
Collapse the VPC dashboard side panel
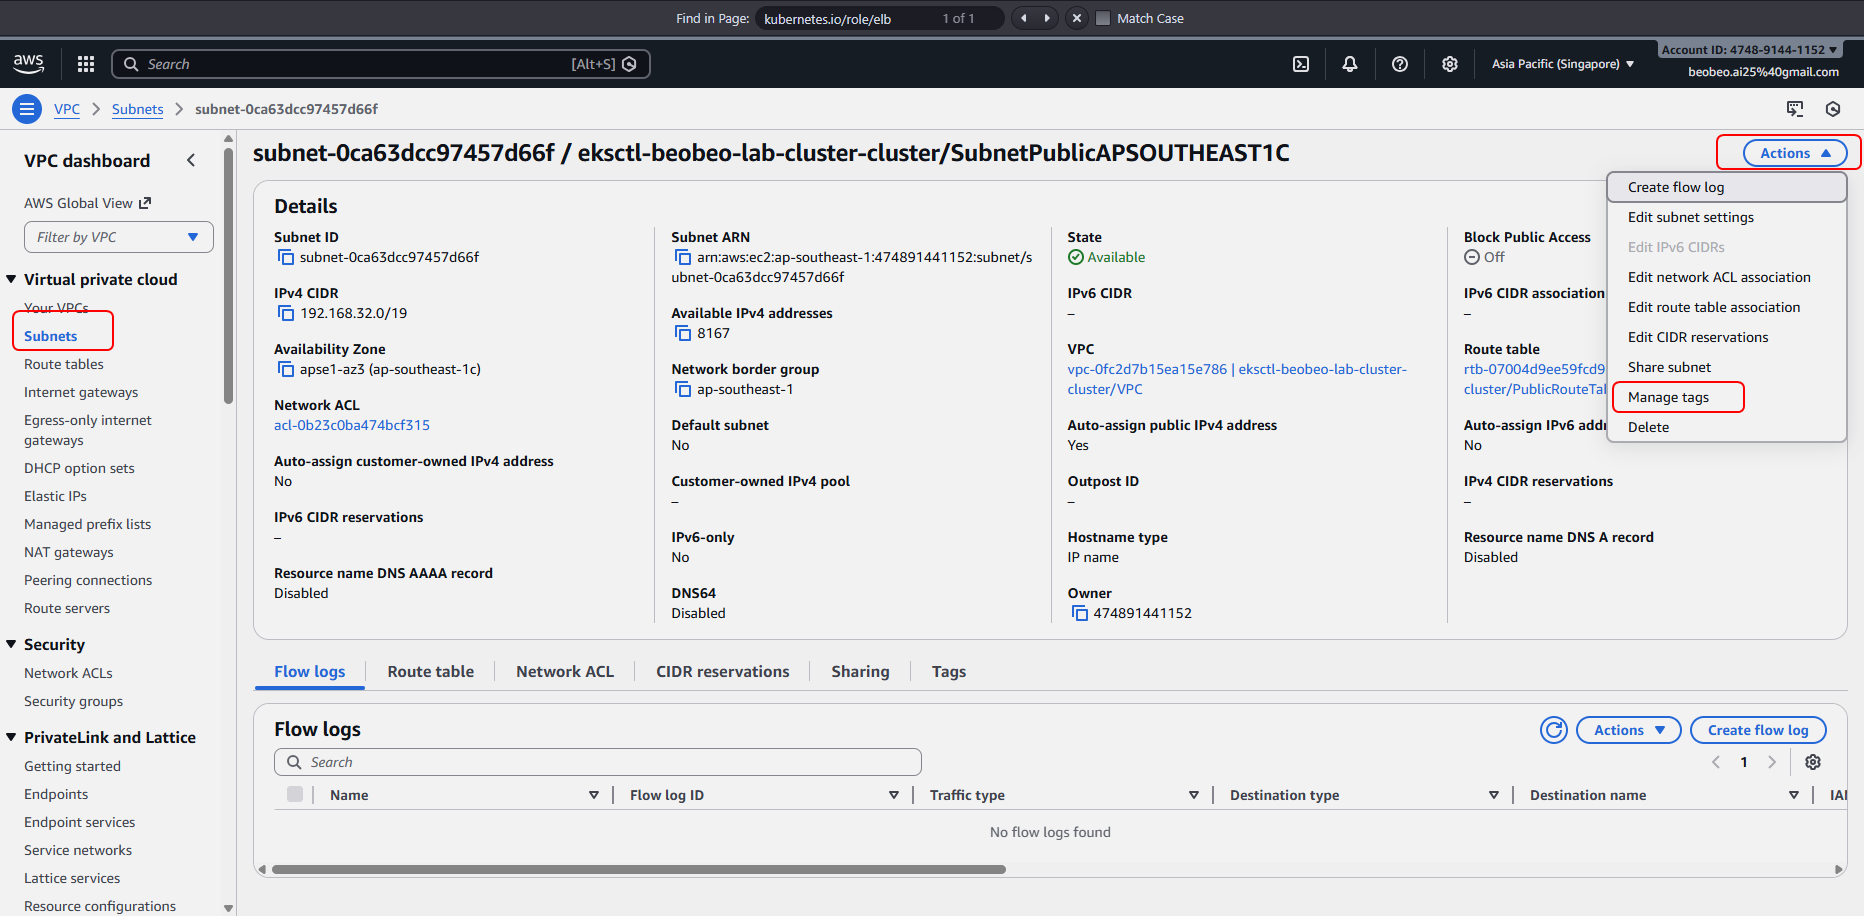191,160
